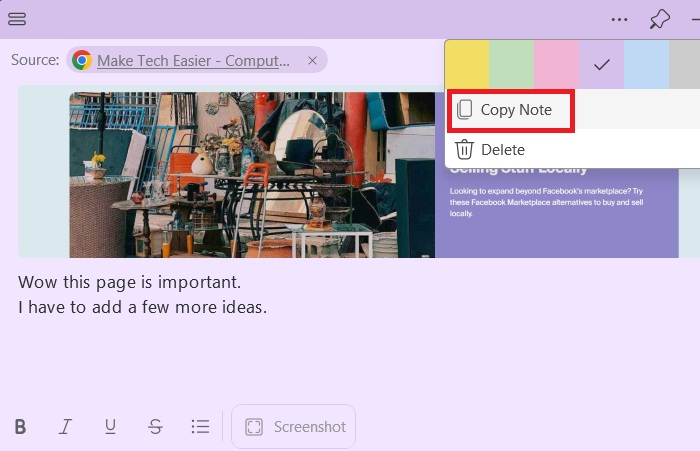The height and width of the screenshot is (451, 700).
Task: Select the green note color
Action: coord(512,64)
